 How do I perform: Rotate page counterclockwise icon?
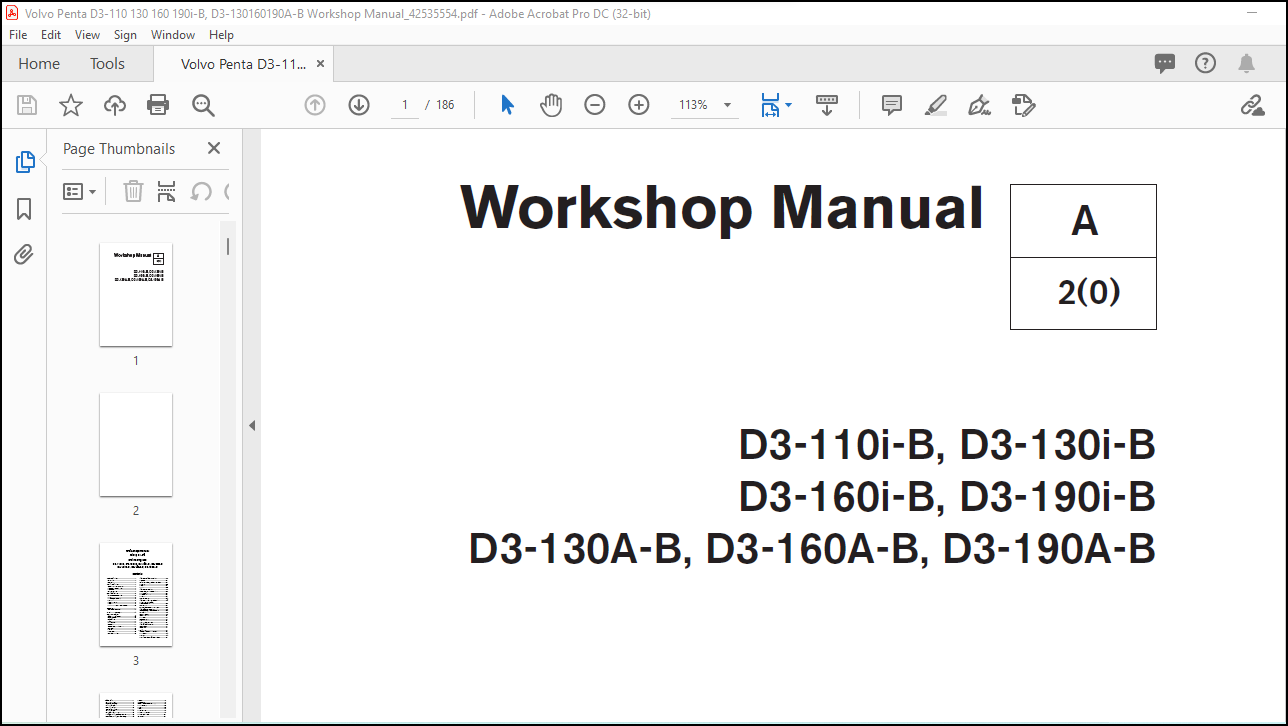tap(201, 191)
